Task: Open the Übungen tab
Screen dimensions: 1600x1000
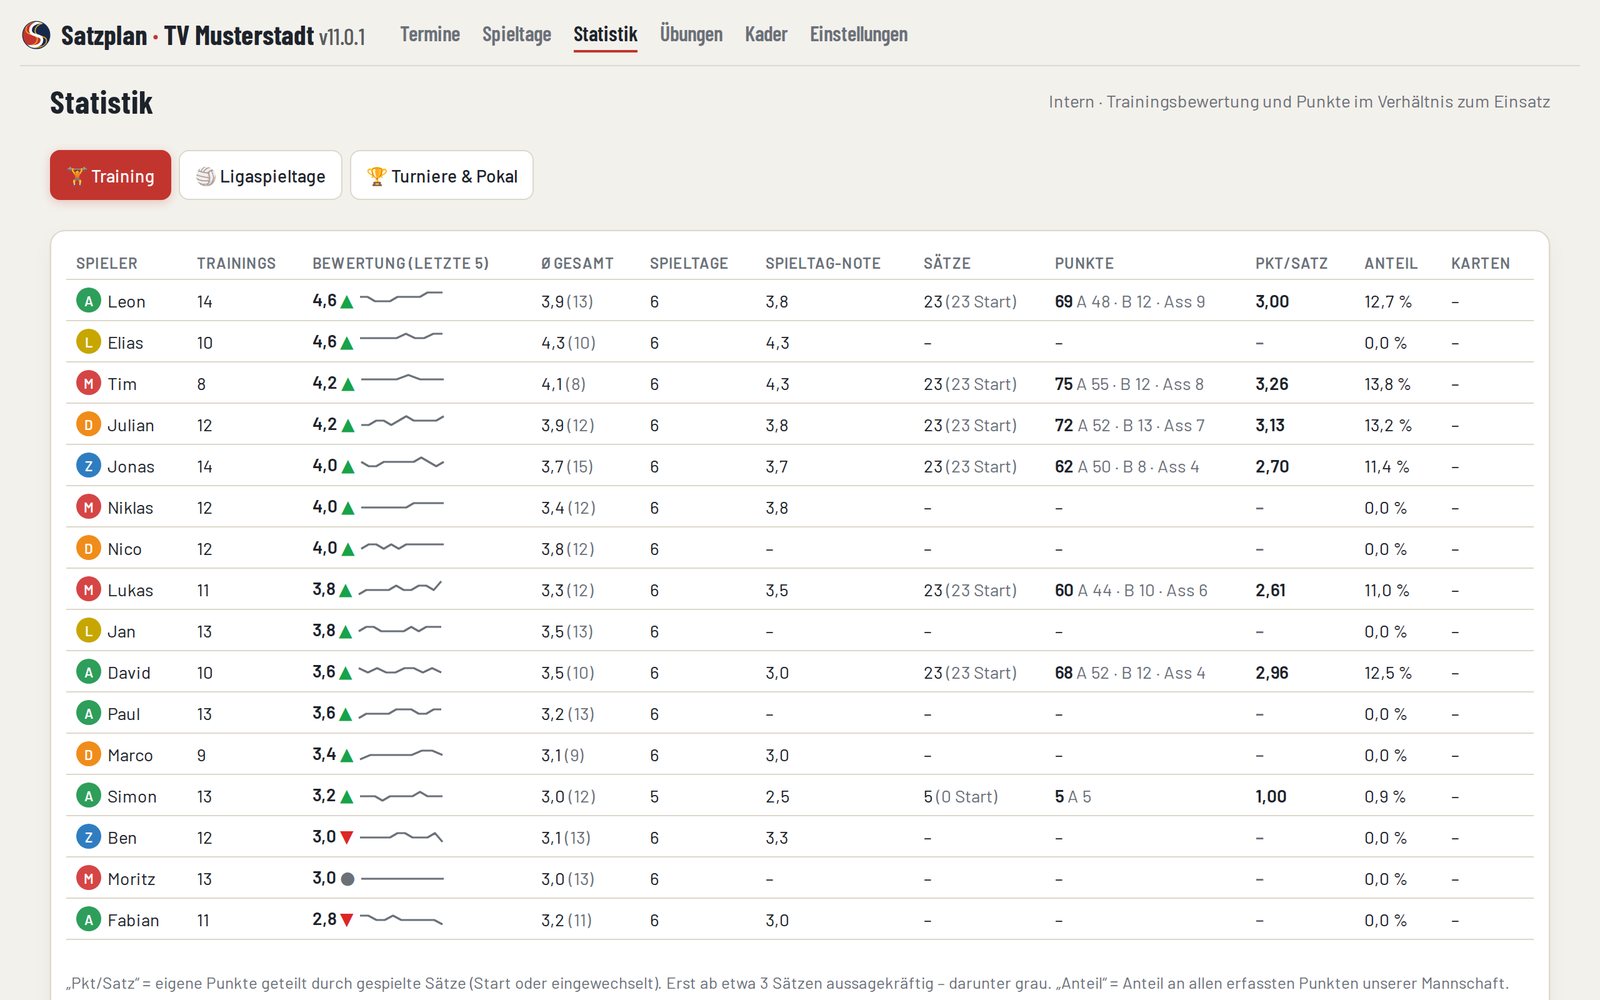Action: click(x=691, y=34)
